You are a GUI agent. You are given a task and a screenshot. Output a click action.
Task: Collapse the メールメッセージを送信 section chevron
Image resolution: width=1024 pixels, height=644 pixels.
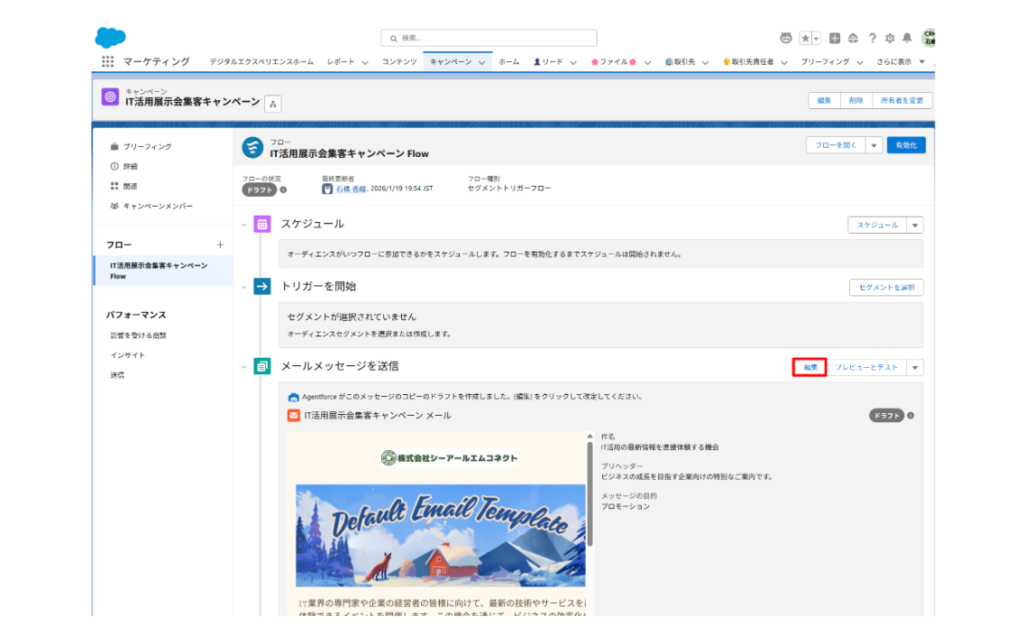pos(244,367)
